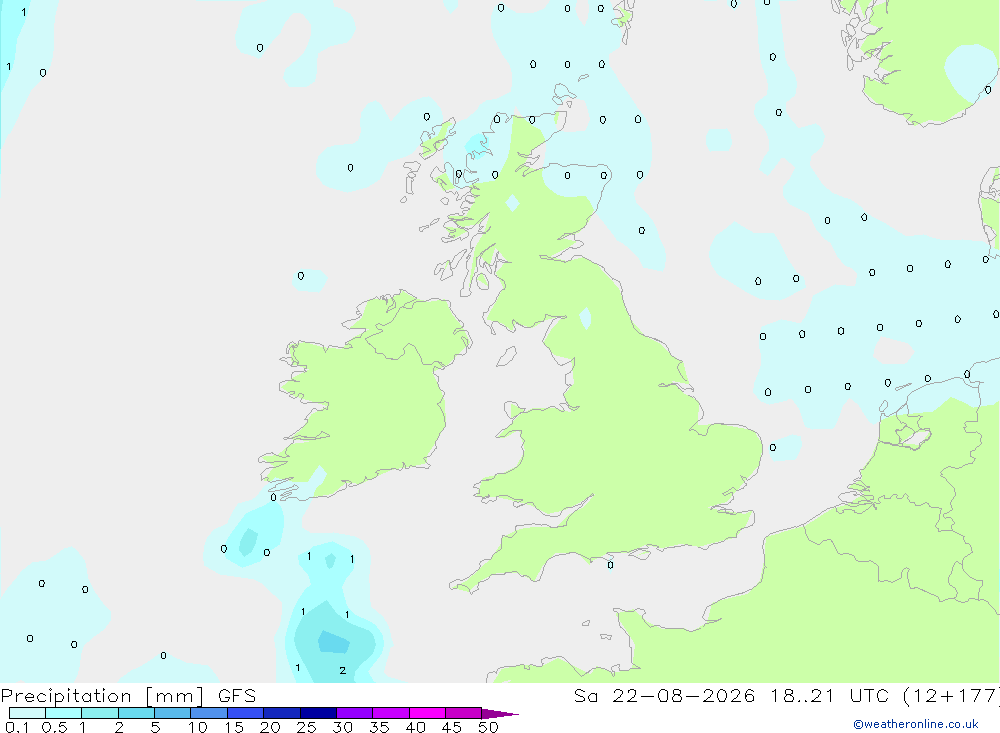Click the '15' legend scale label
1000x733 pixels.
[x=233, y=727]
